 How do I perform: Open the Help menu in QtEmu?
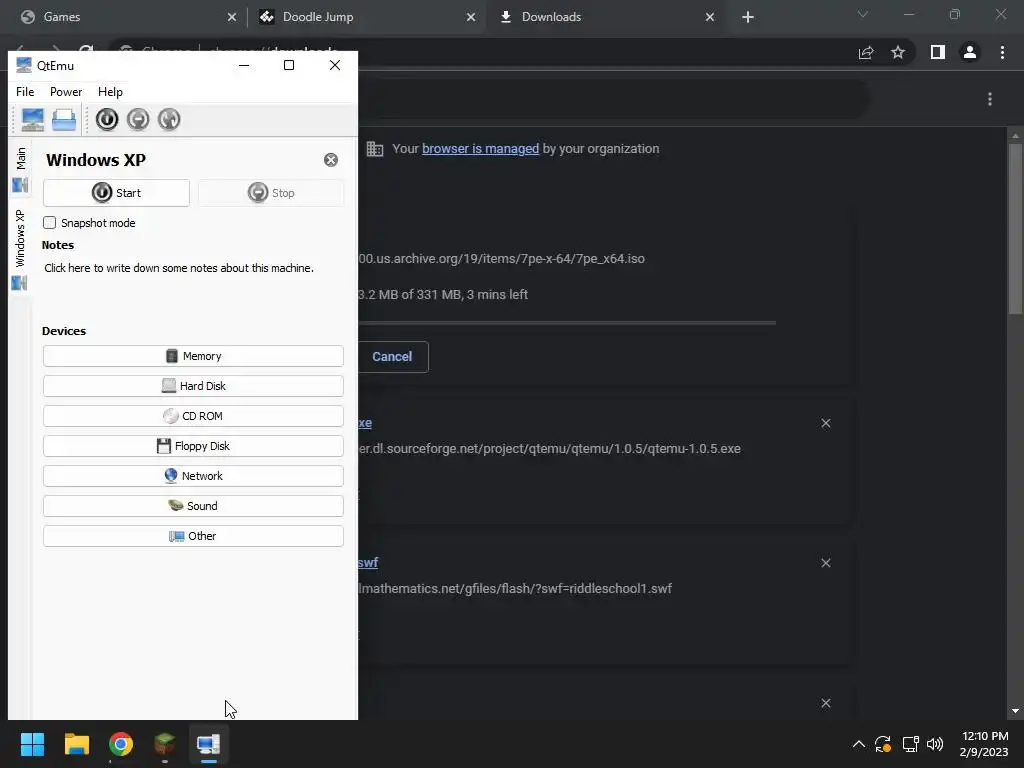click(x=110, y=92)
